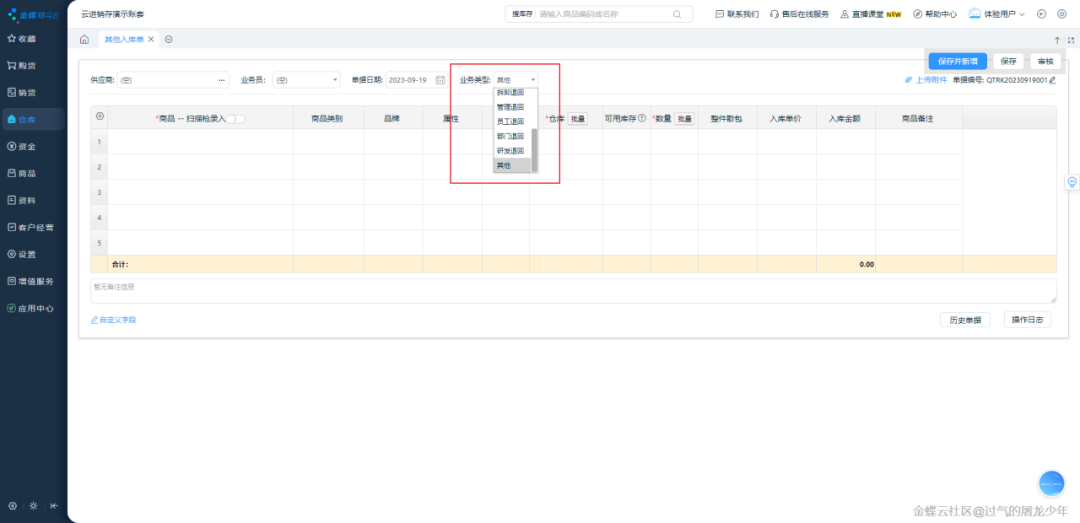Open the 增值服务 sidebar module

tap(30, 281)
